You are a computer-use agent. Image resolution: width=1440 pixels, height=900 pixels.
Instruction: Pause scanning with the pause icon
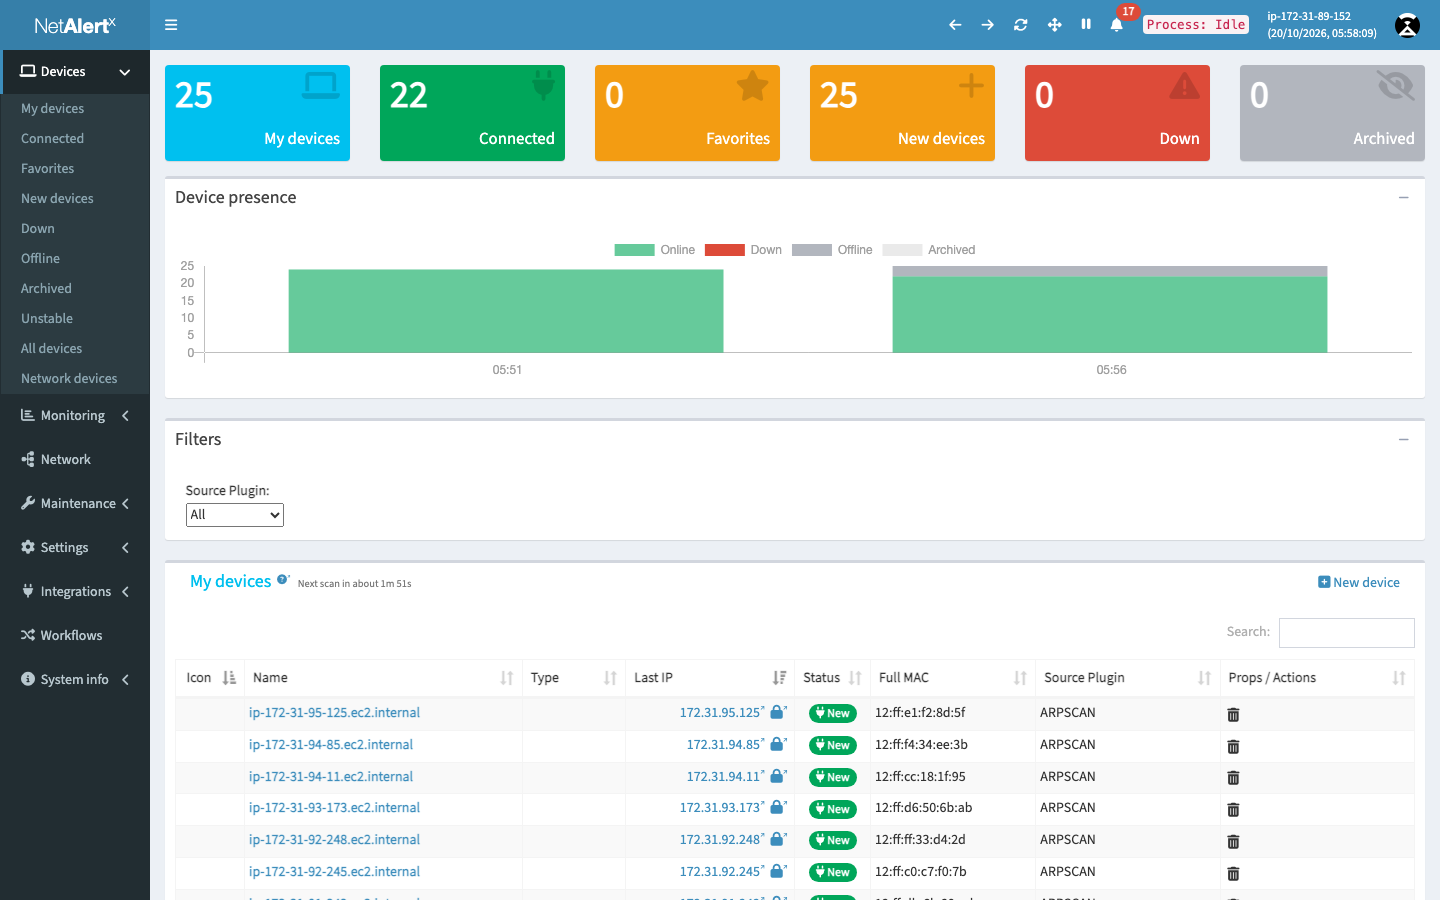(1086, 24)
